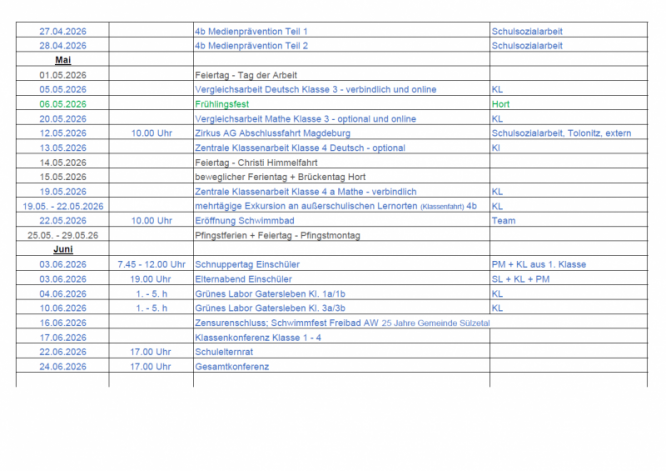Click Schulsozialarbeit, Tolonitz, extern cell

click(x=561, y=133)
